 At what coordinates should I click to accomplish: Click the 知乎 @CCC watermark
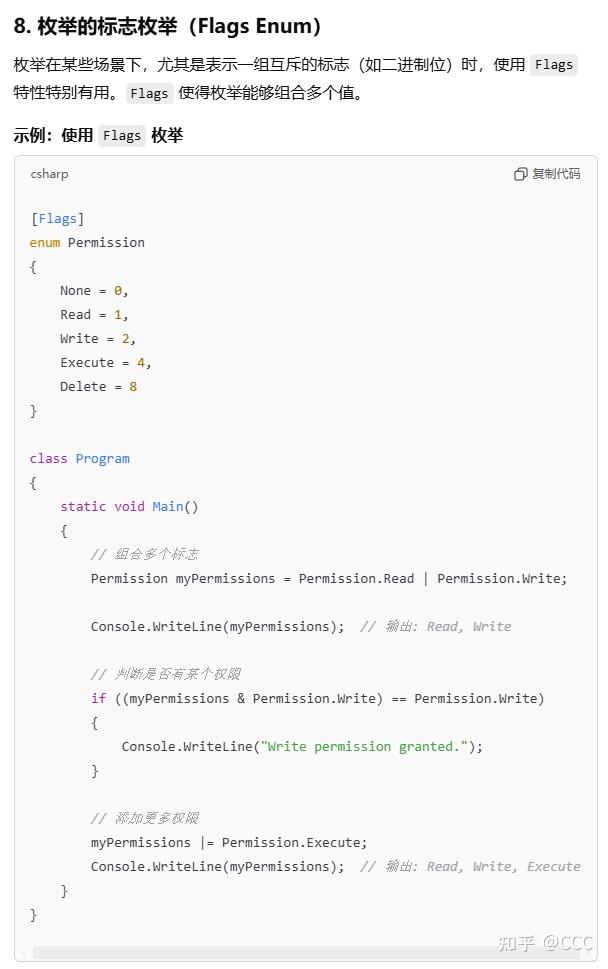(545, 942)
